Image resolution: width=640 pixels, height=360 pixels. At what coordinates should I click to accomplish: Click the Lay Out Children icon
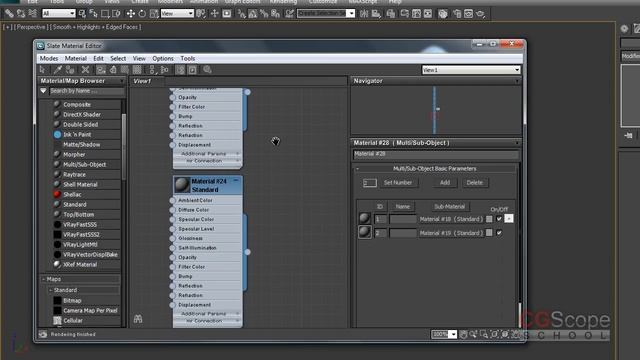point(164,70)
